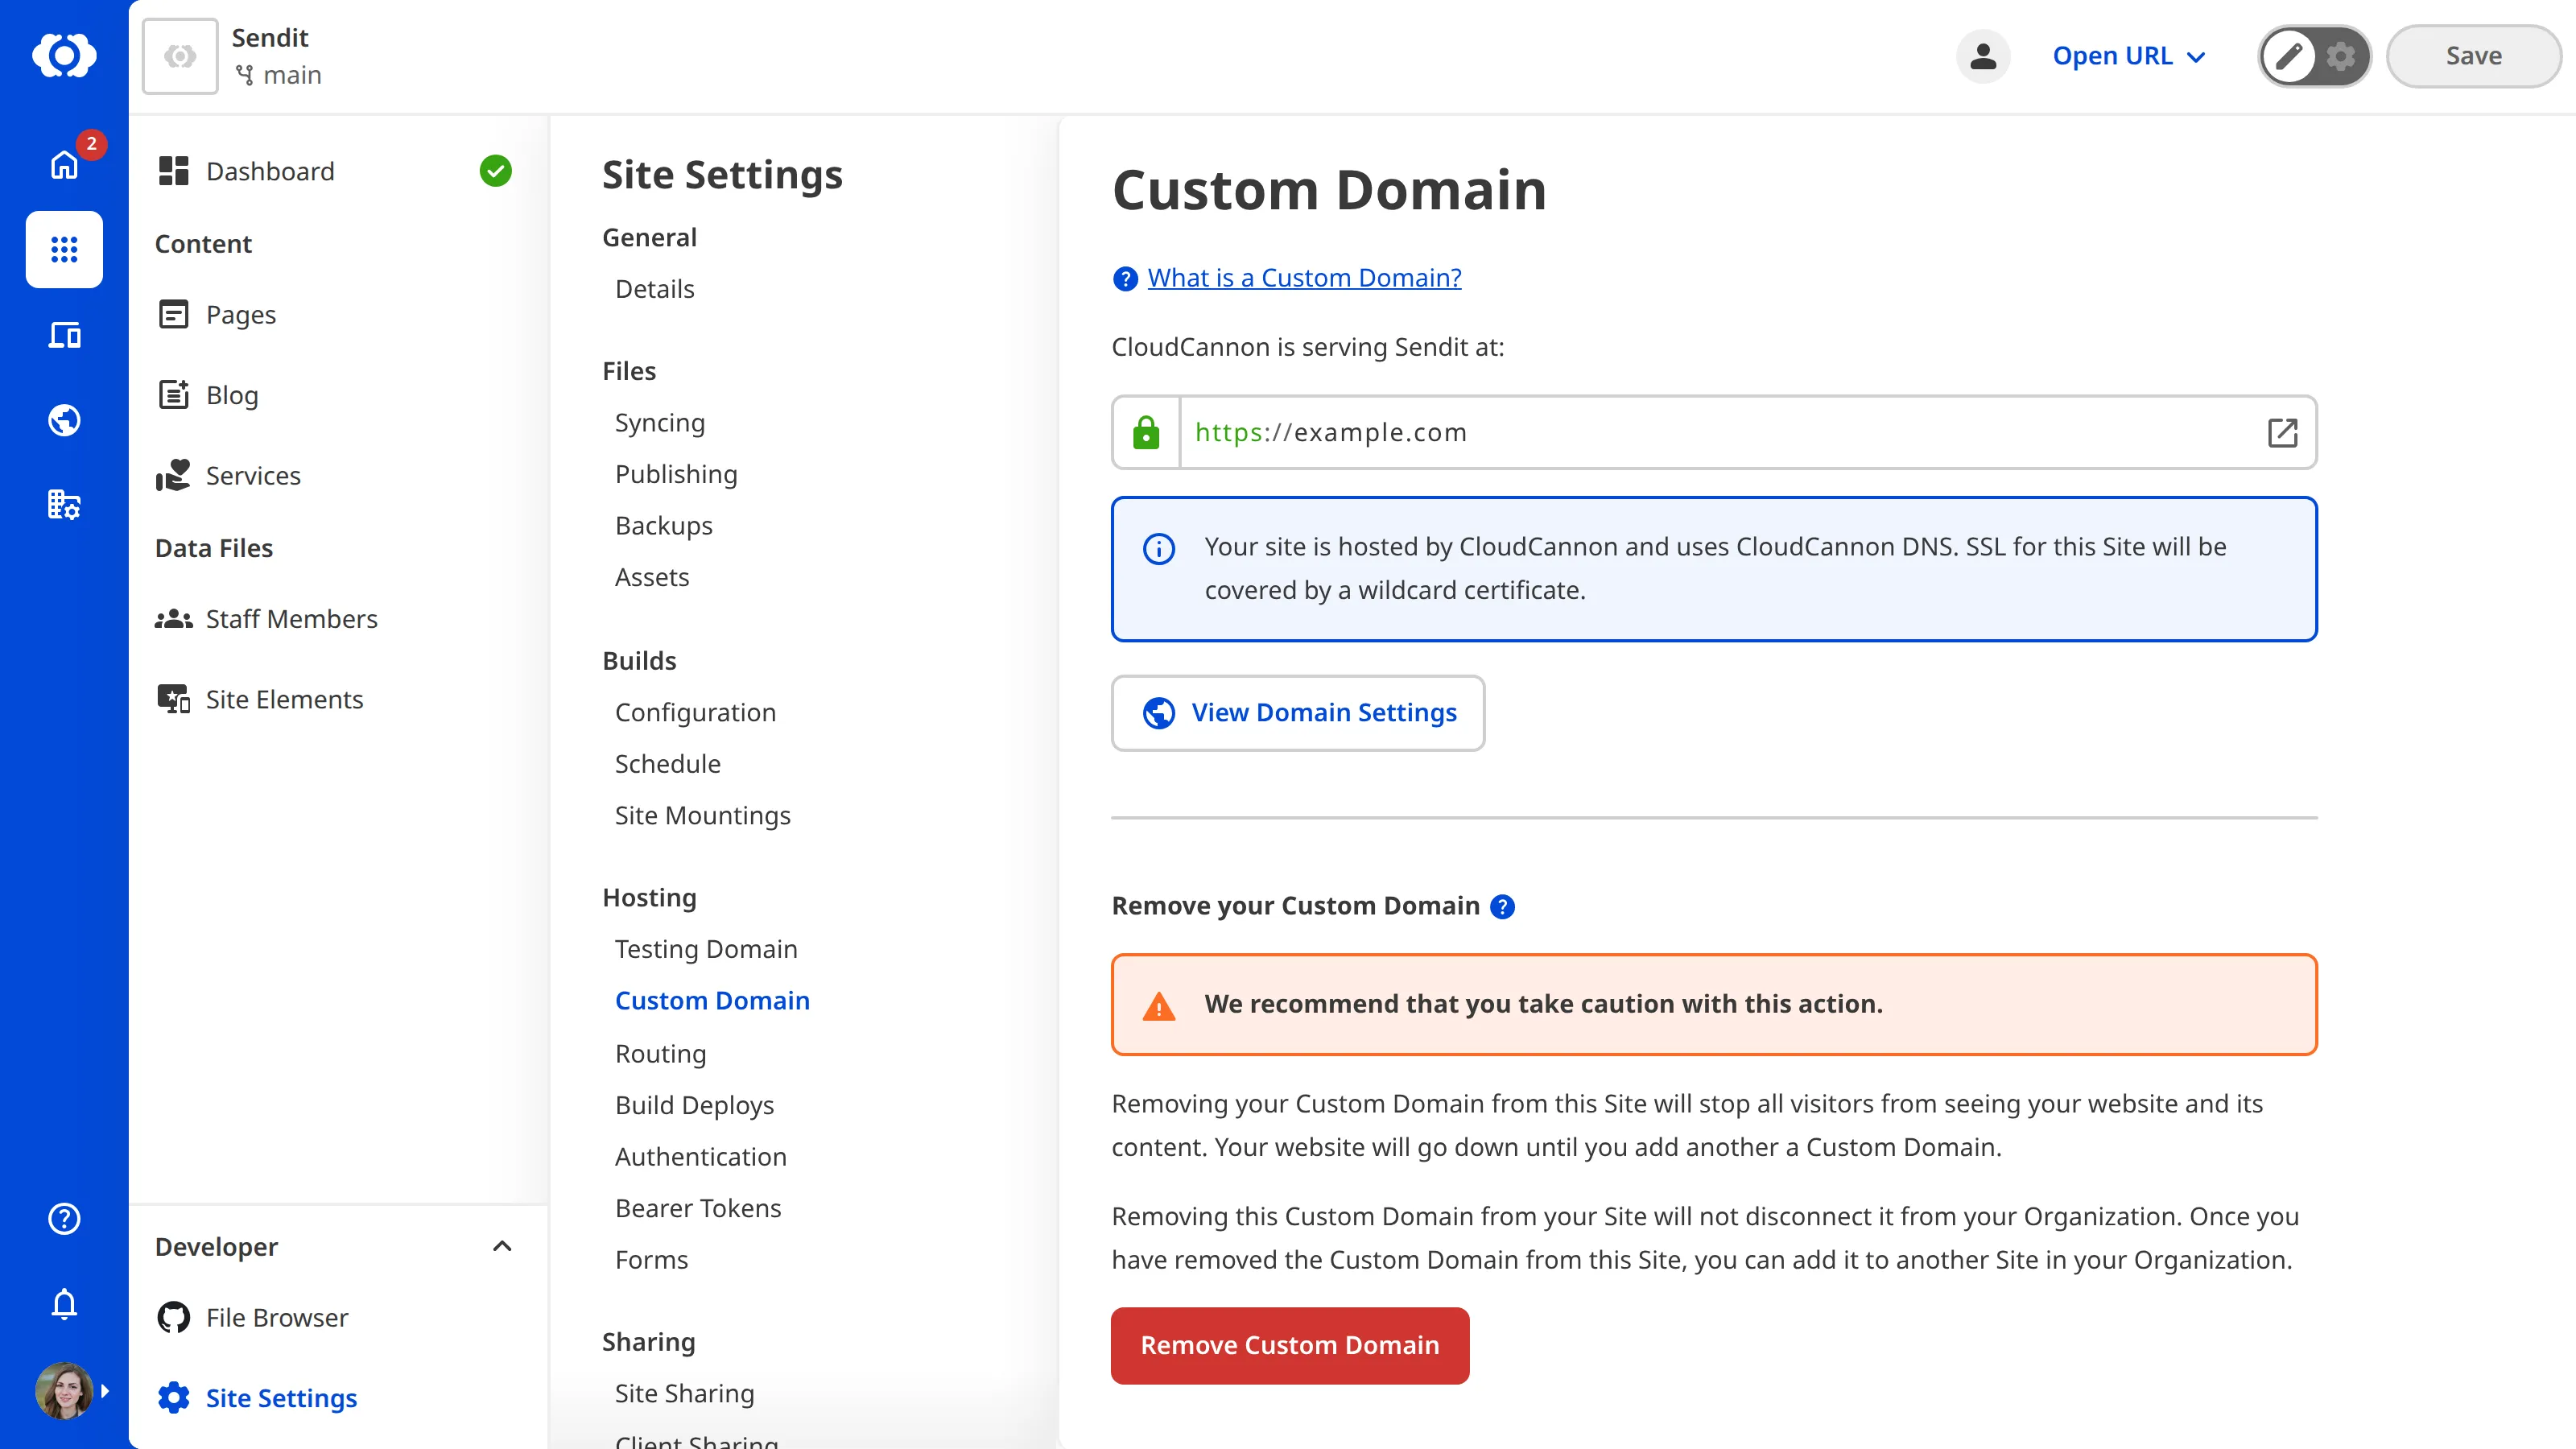
Task: Select Assets settings
Action: coord(652,577)
